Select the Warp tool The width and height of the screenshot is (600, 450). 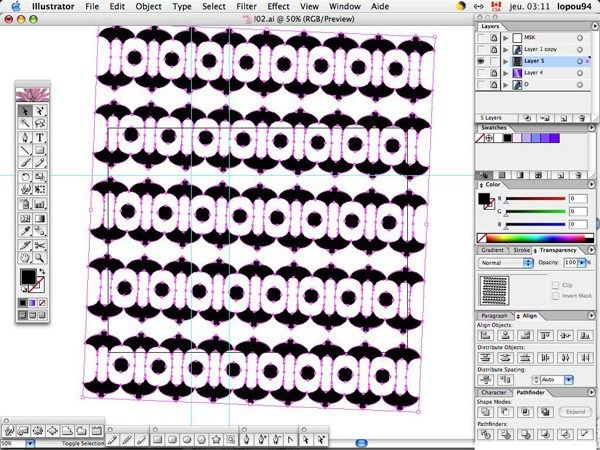coord(25,189)
